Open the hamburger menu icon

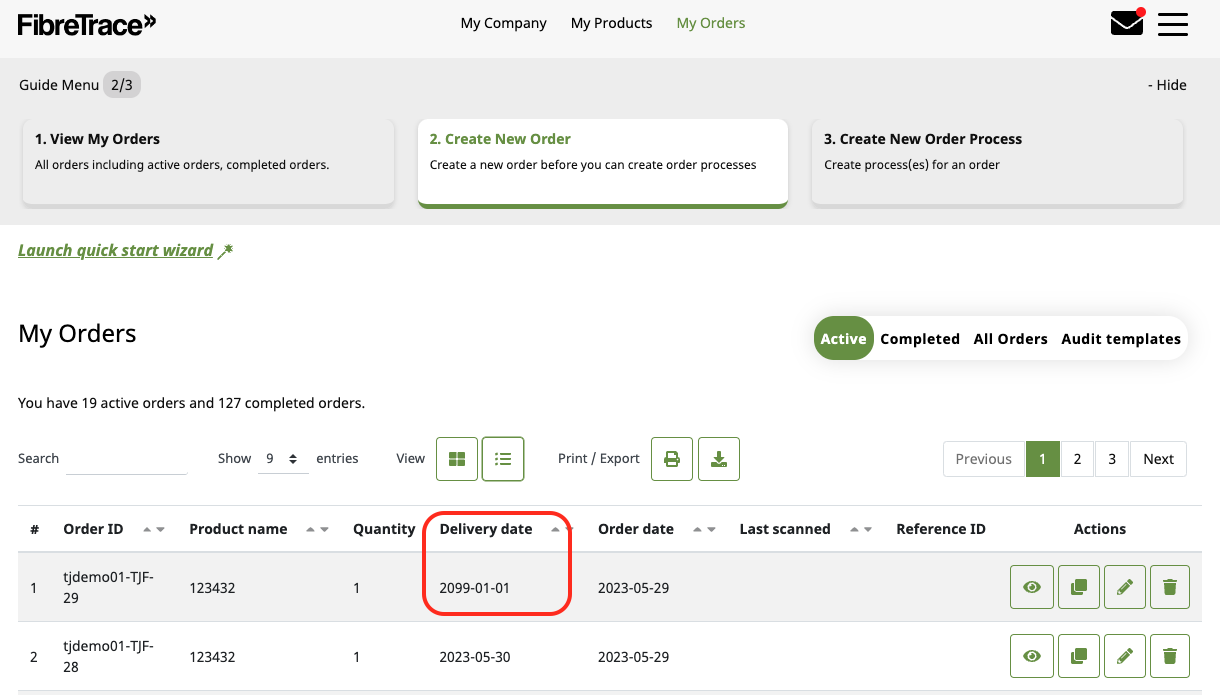coord(1173,24)
